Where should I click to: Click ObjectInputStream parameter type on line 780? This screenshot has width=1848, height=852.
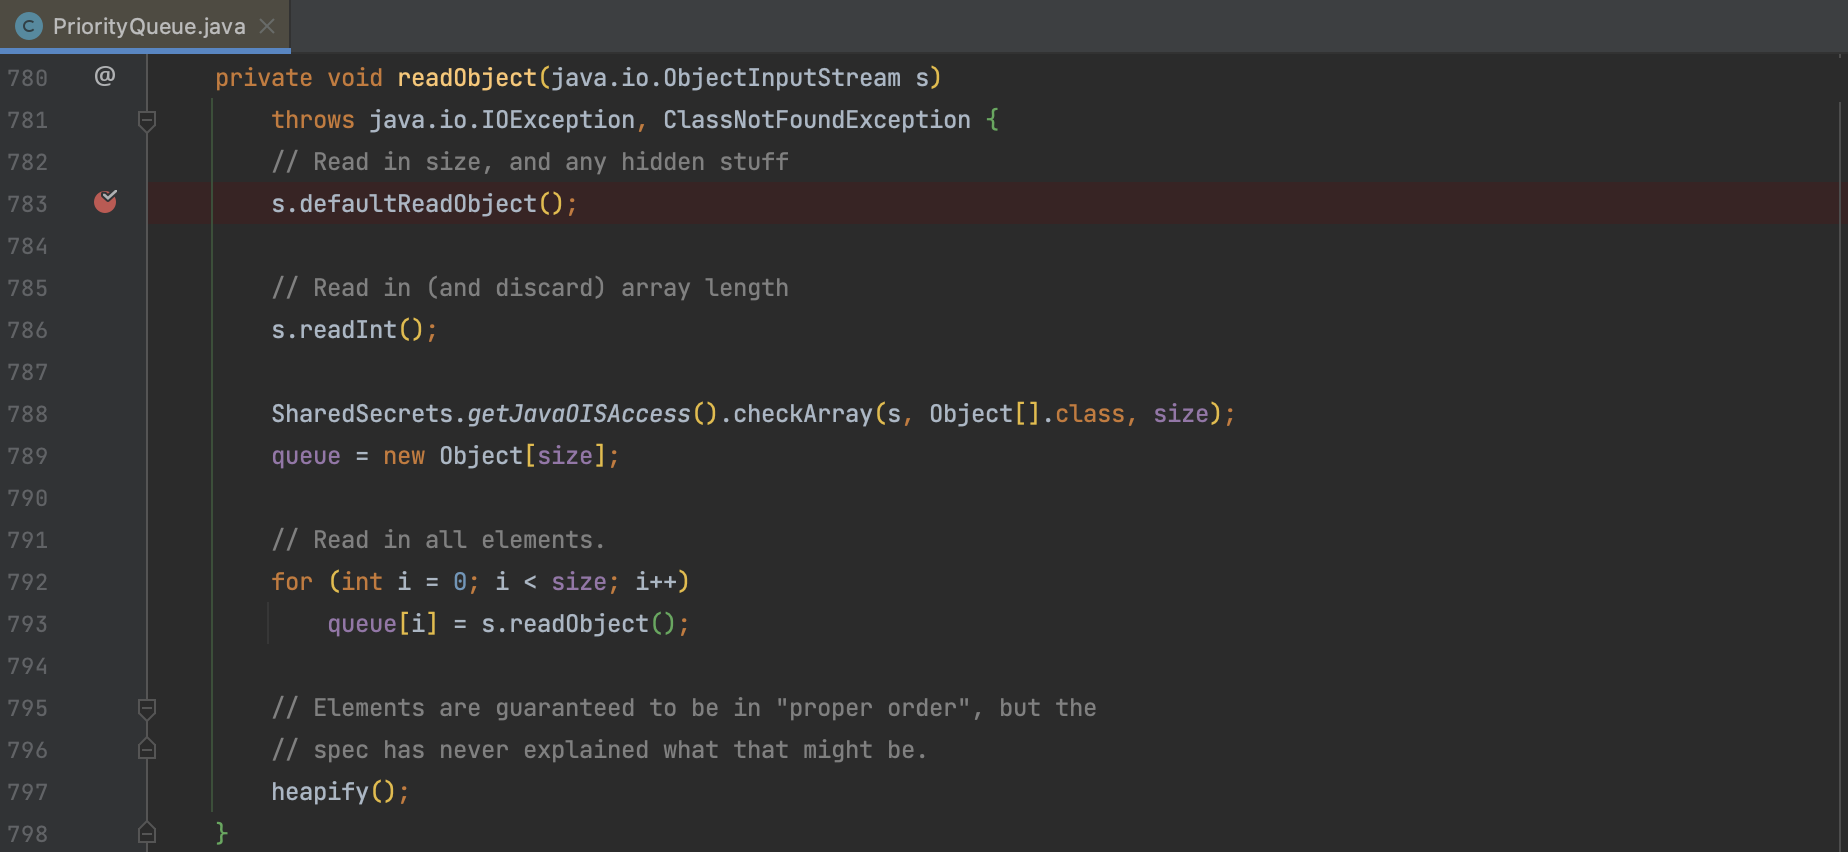782,78
